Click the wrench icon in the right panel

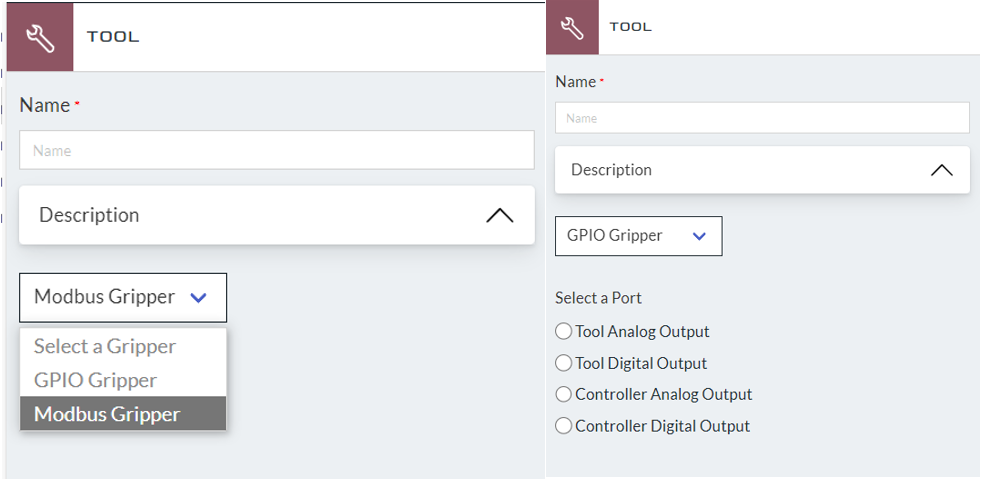(572, 28)
